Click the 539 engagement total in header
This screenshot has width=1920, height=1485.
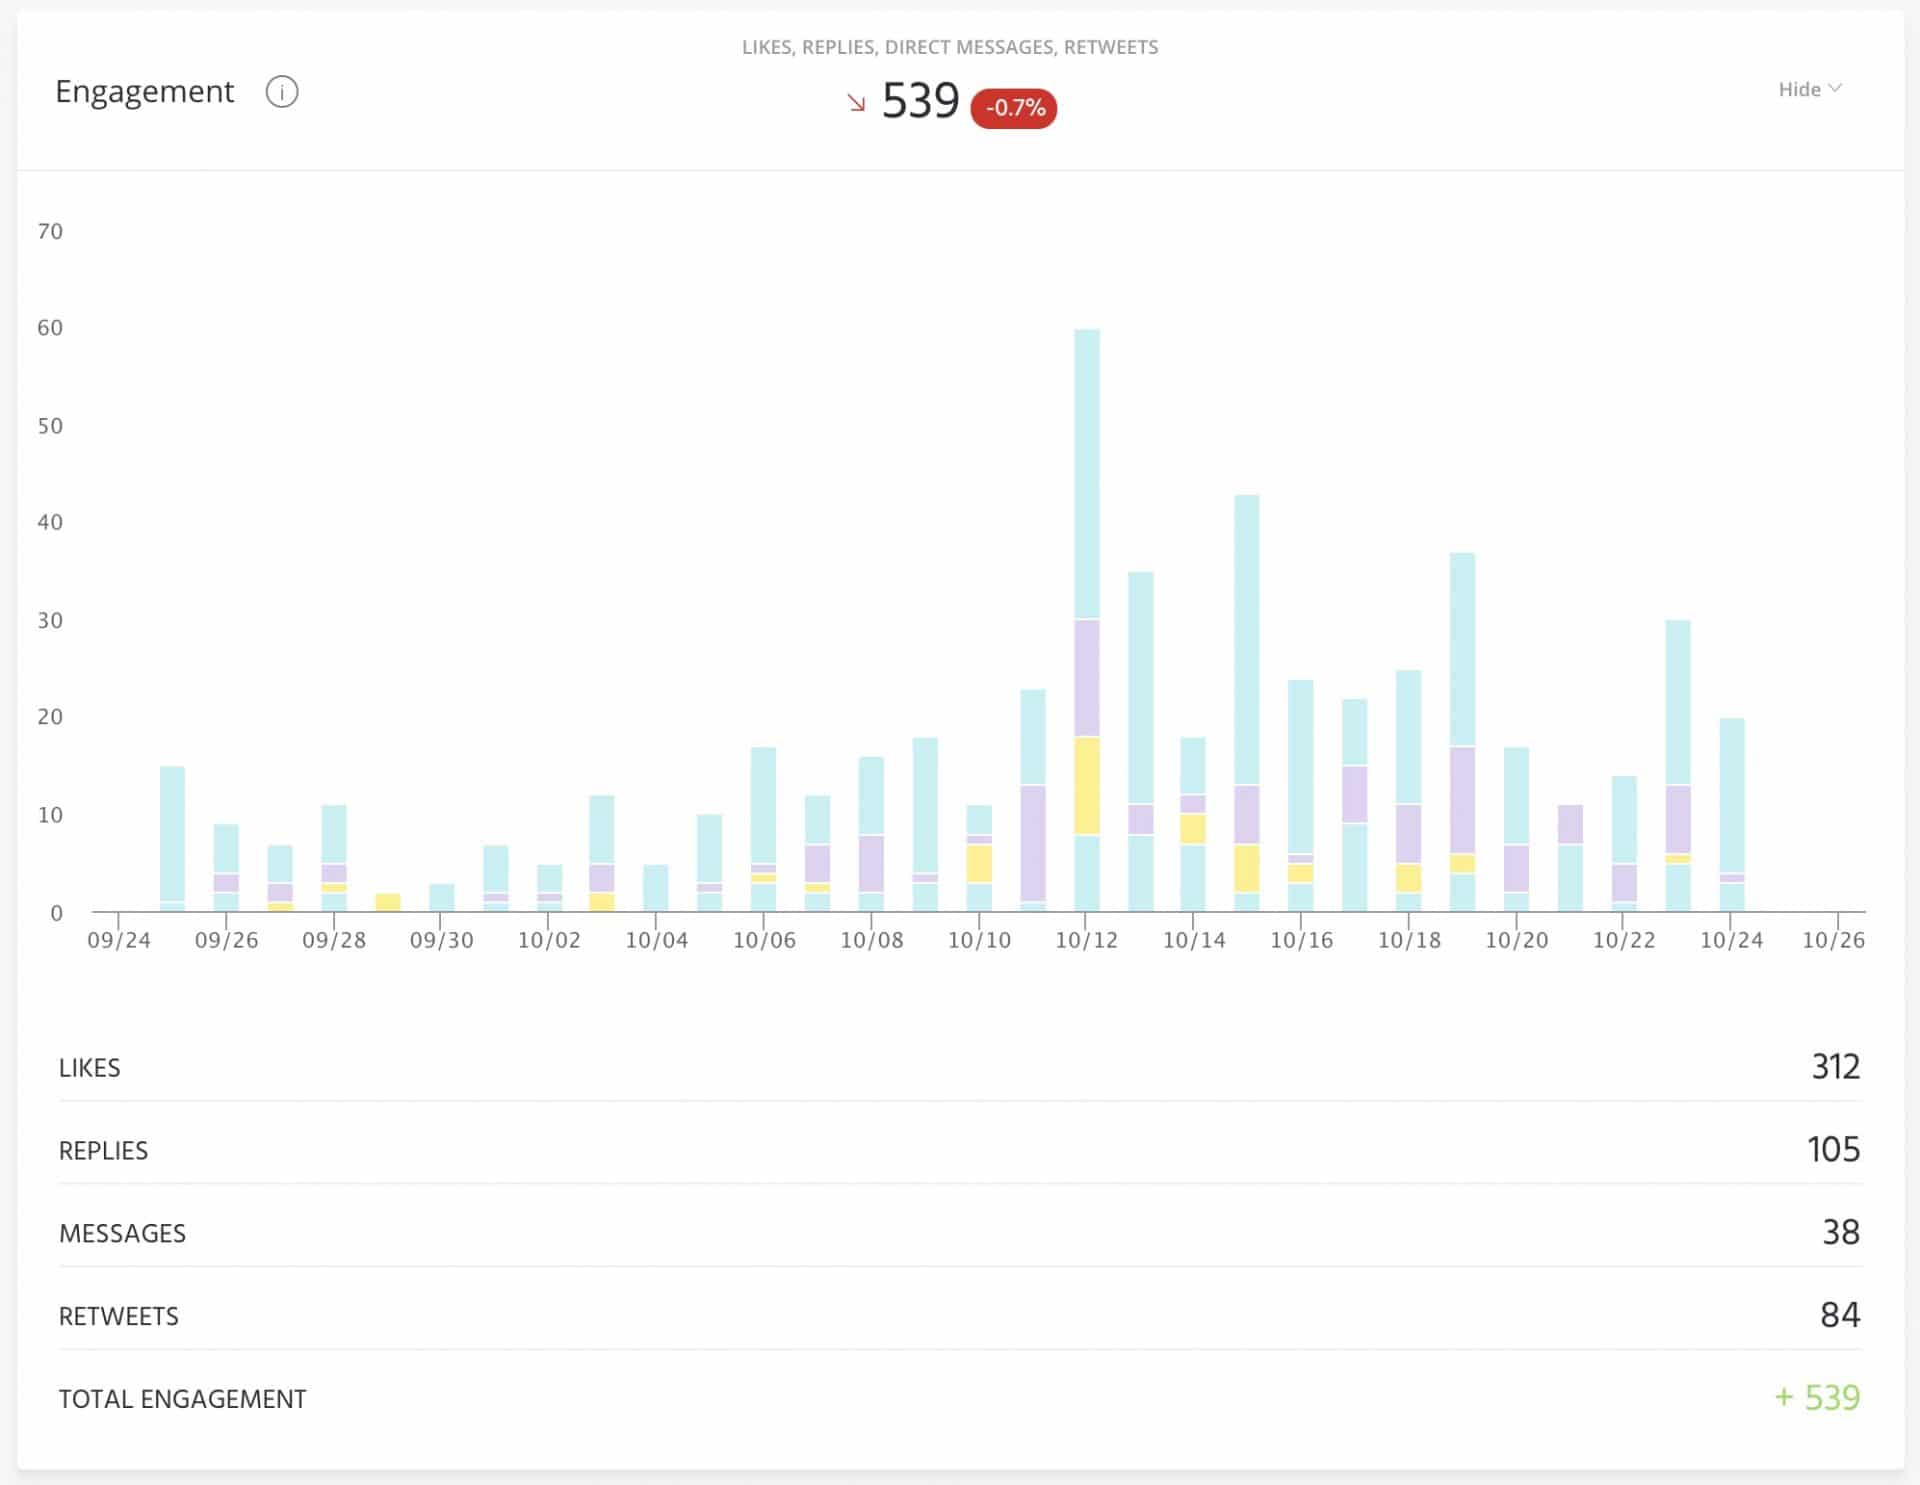click(920, 101)
